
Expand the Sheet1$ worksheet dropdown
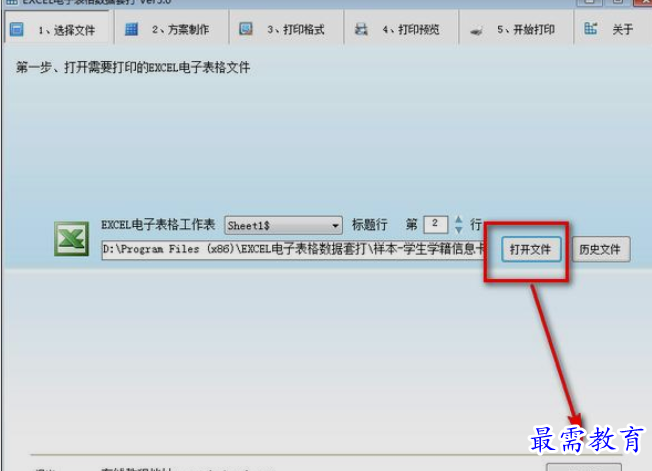[335, 226]
